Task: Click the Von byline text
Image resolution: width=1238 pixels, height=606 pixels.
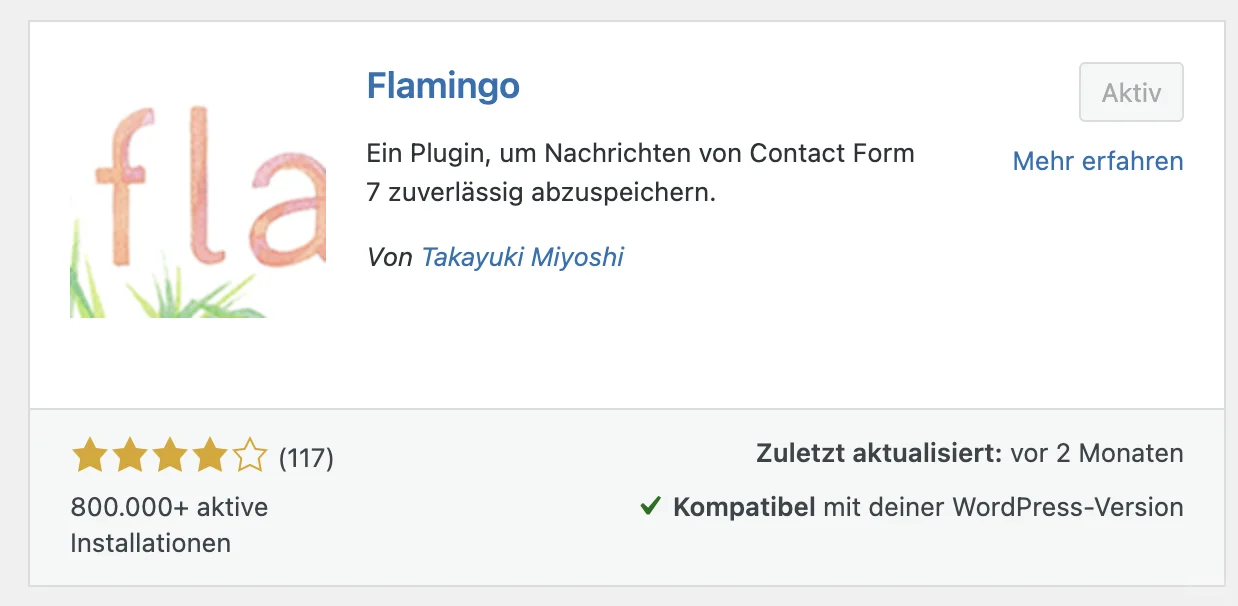Action: click(x=389, y=257)
